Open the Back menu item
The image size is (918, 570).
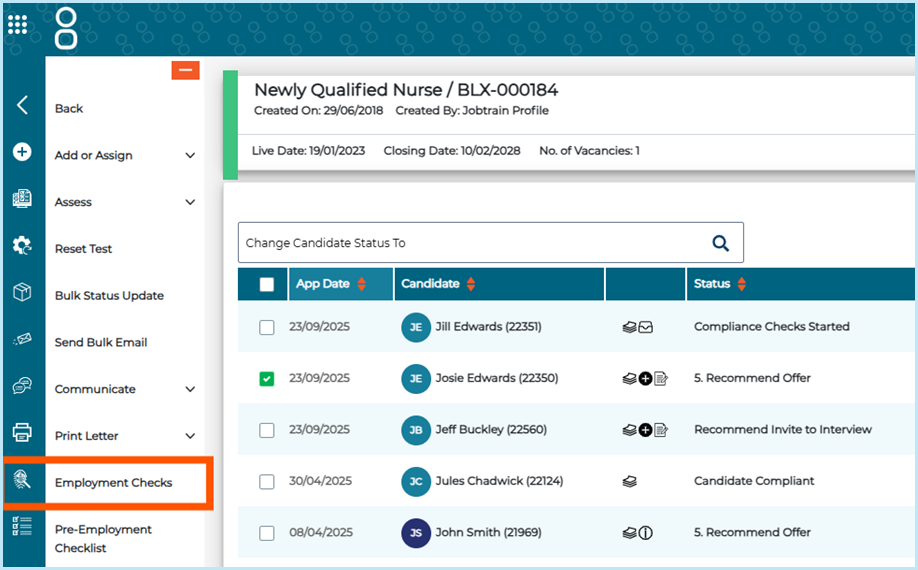click(x=69, y=109)
